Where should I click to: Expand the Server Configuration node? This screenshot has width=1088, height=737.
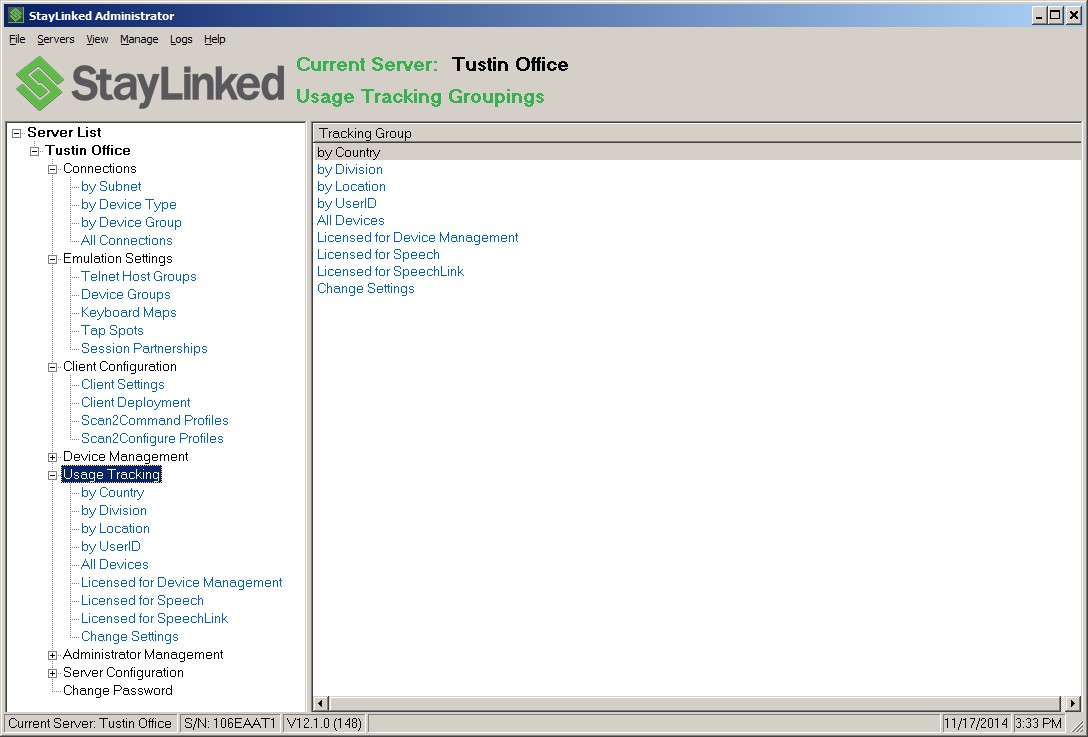pos(51,672)
